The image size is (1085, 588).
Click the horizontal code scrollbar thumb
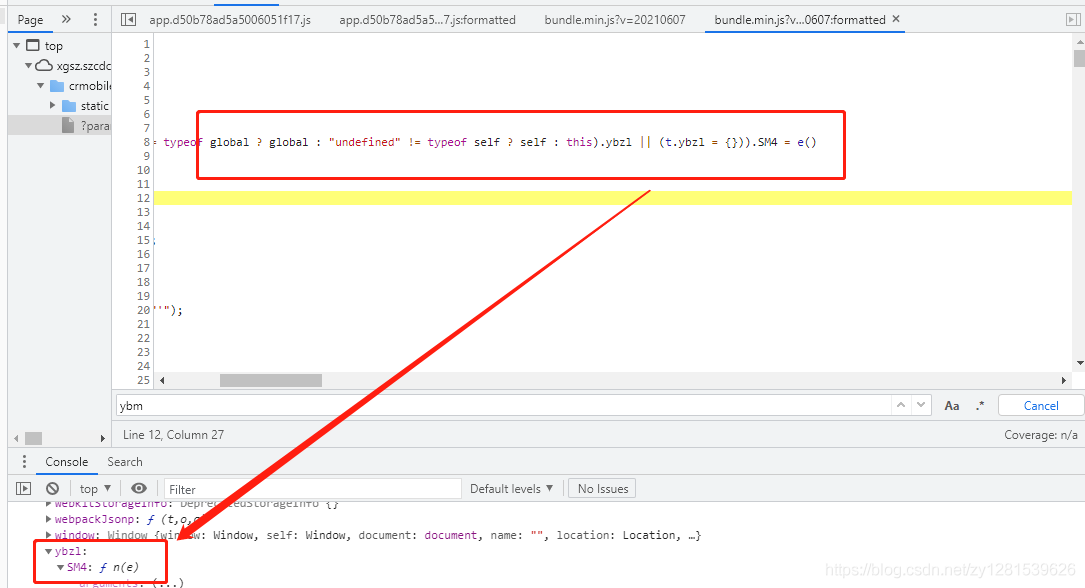(x=271, y=380)
